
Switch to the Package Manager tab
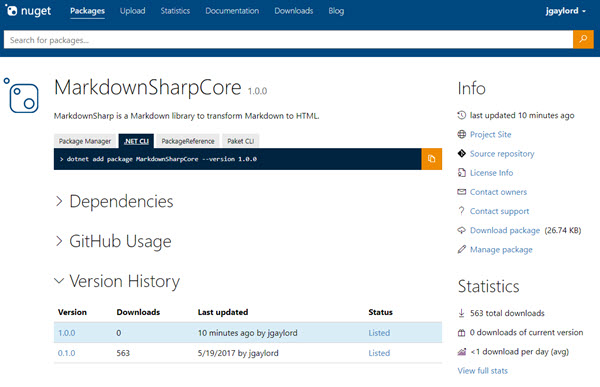click(85, 141)
